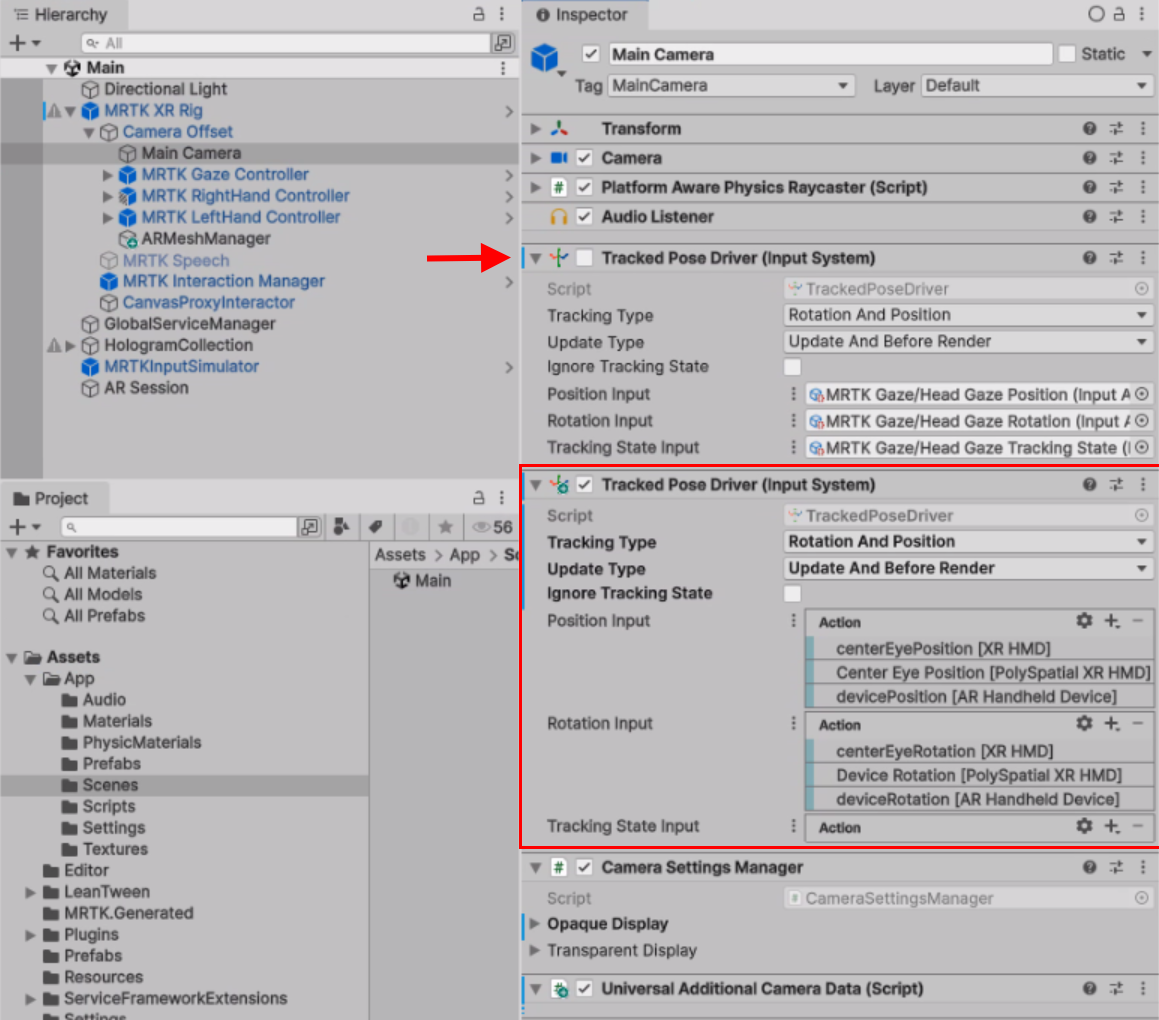Toggle the Static checkbox
The width and height of the screenshot is (1159, 1020).
[x=1067, y=54]
